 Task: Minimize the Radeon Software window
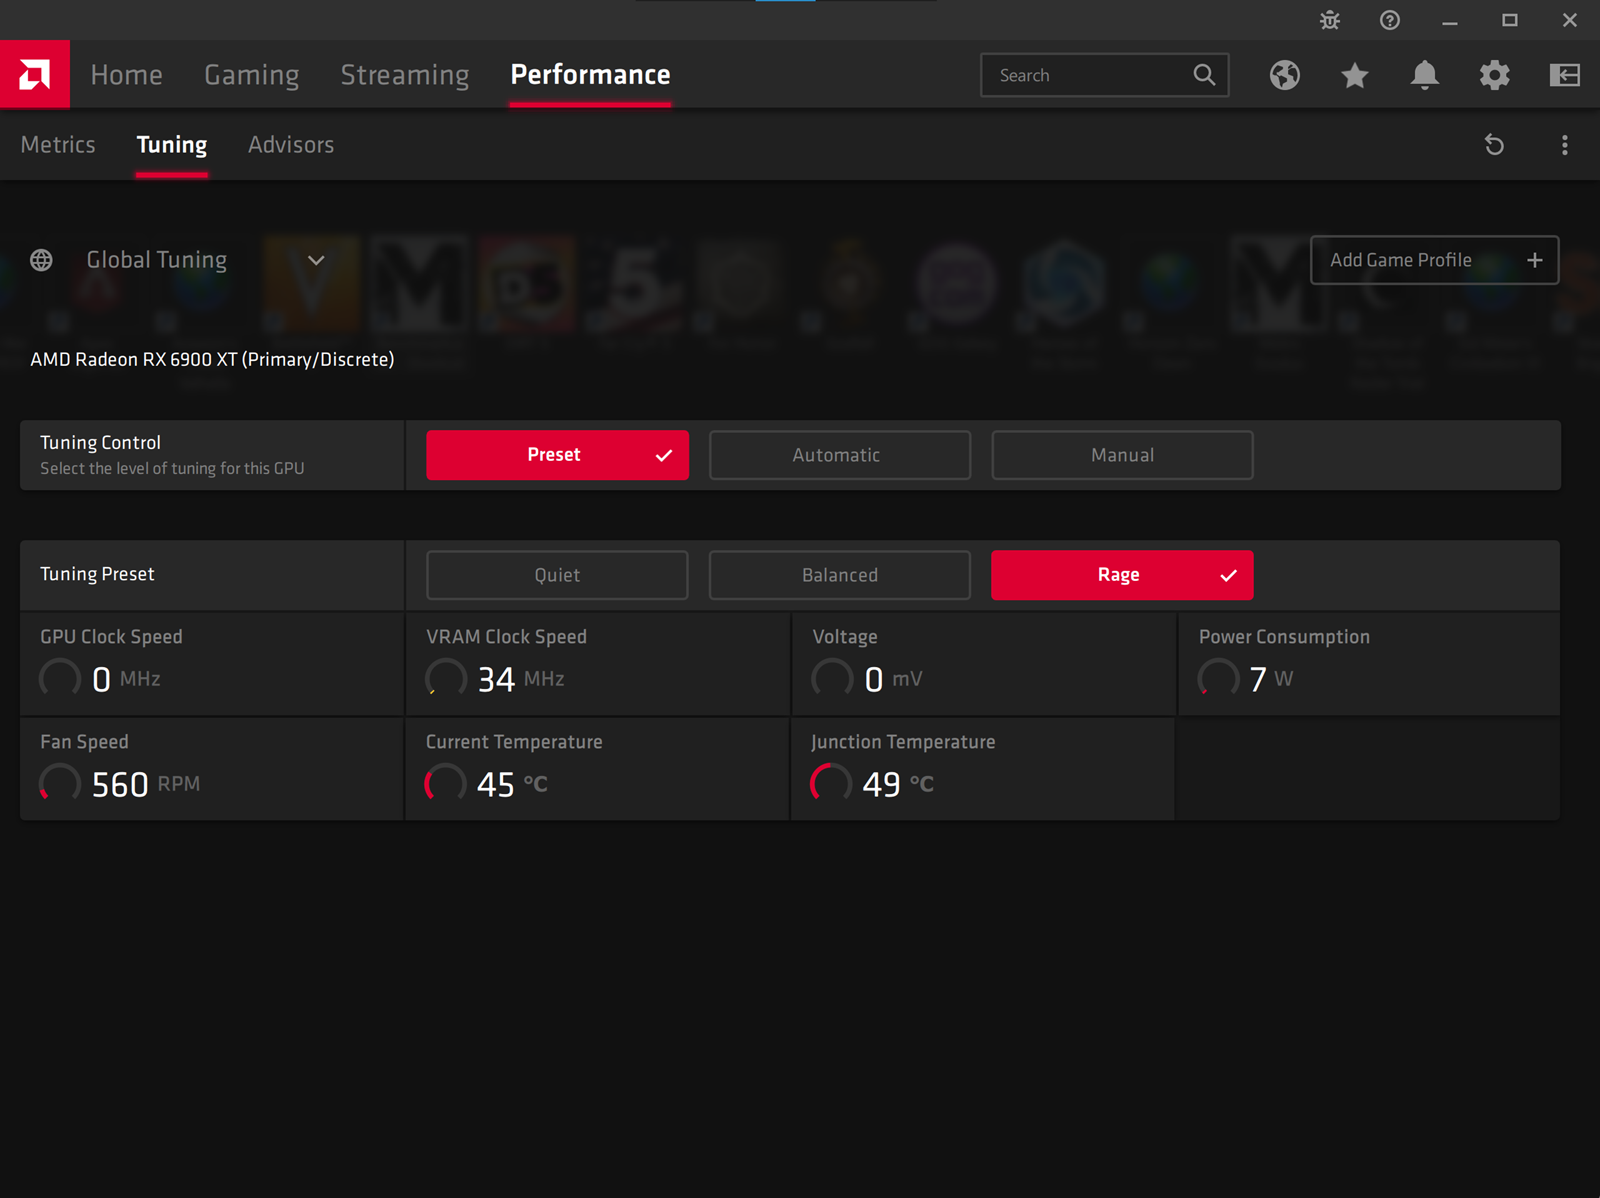click(1450, 20)
